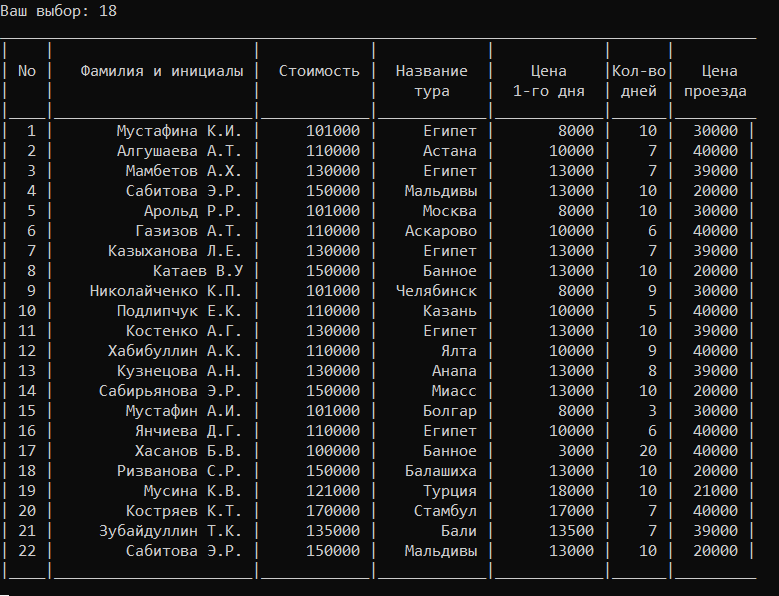The width and height of the screenshot is (779, 596).
Task: Select the name 'Алгушаева А.Т.'
Action: coord(179,150)
